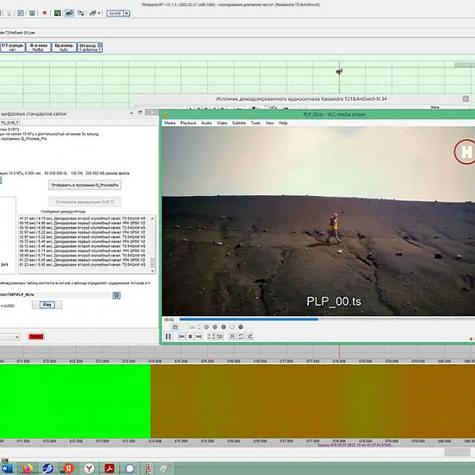475x475 pixels.
Task: Click the VLC seek progress bar
Action: [327, 319]
